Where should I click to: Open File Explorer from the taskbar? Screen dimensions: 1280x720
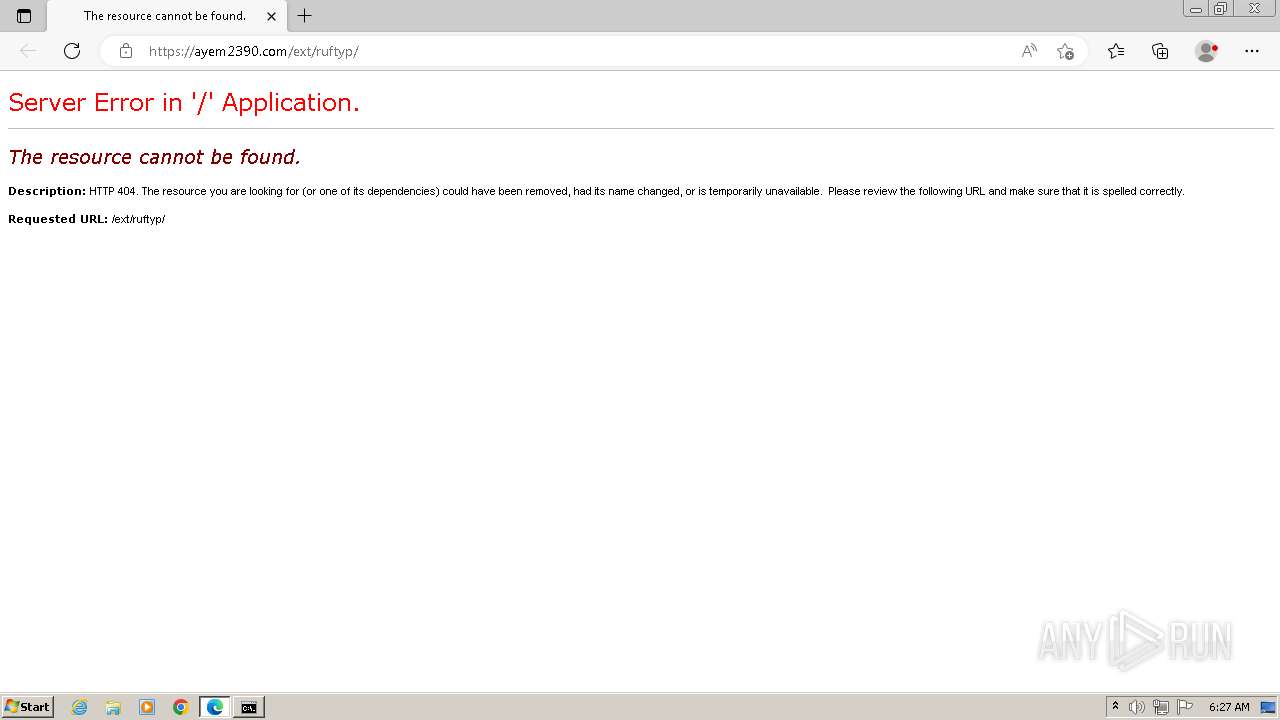[x=113, y=707]
